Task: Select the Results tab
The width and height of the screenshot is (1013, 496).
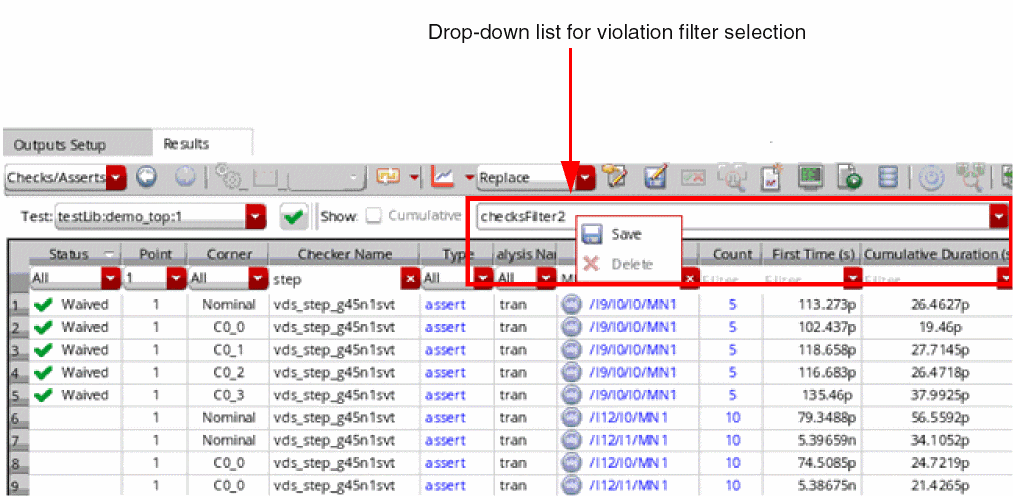Action: point(186,143)
